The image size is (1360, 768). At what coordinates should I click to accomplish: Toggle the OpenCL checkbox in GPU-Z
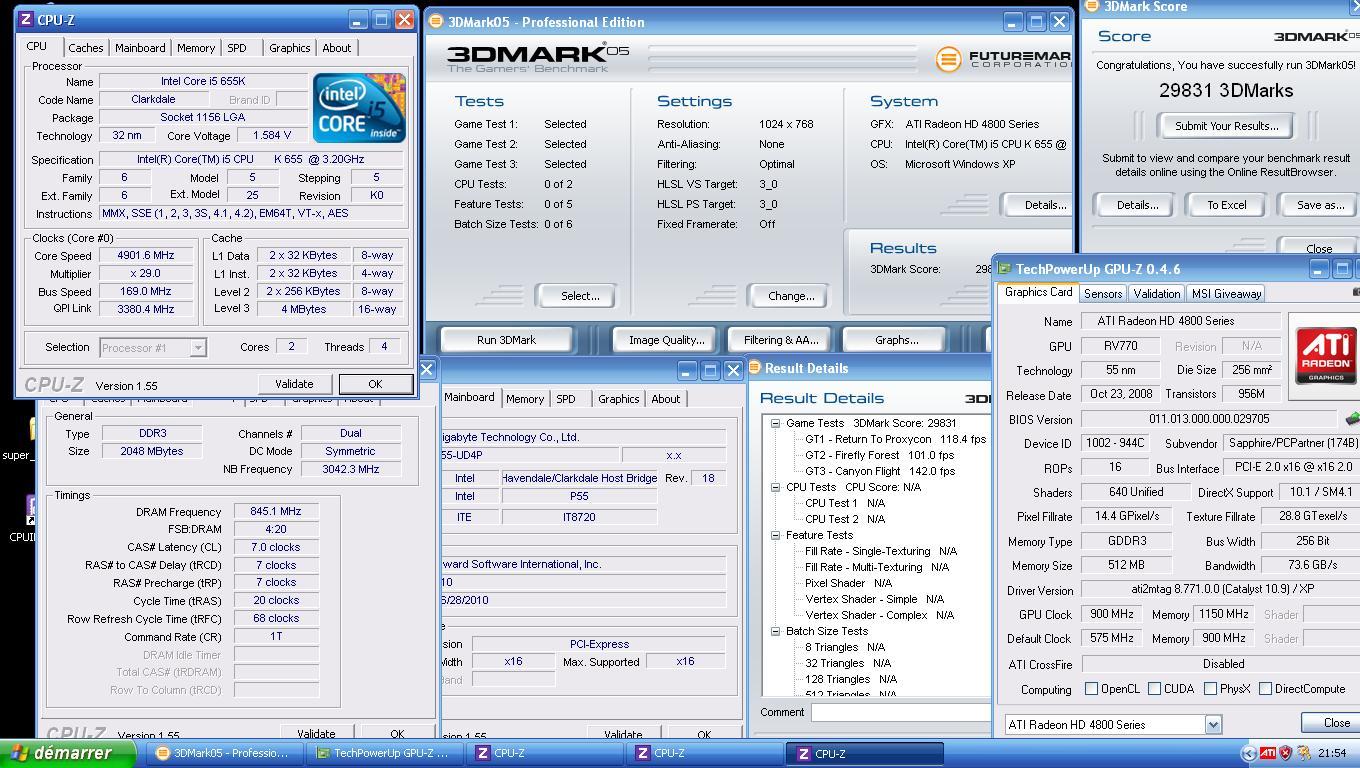[1092, 689]
